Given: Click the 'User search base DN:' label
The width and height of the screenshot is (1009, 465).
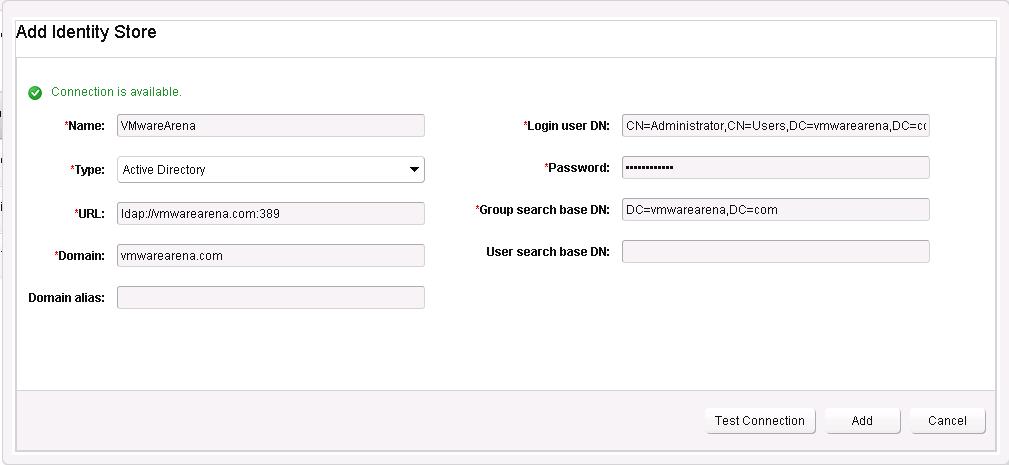Looking at the screenshot, I should click(x=547, y=252).
